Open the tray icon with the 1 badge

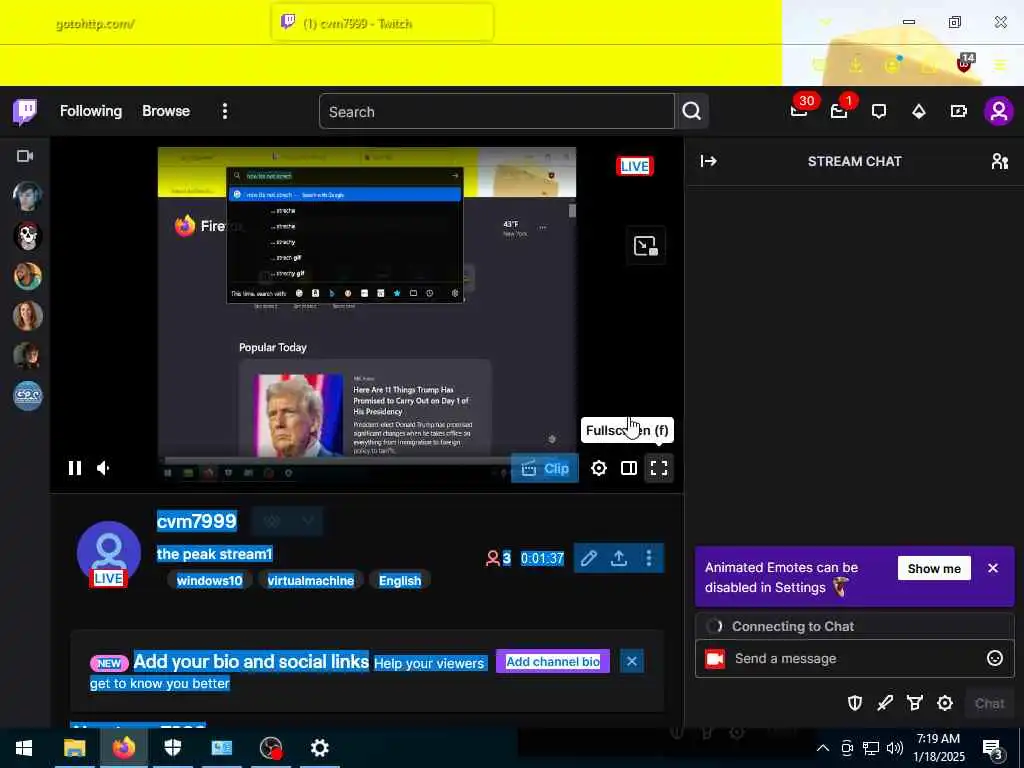[x=840, y=110]
